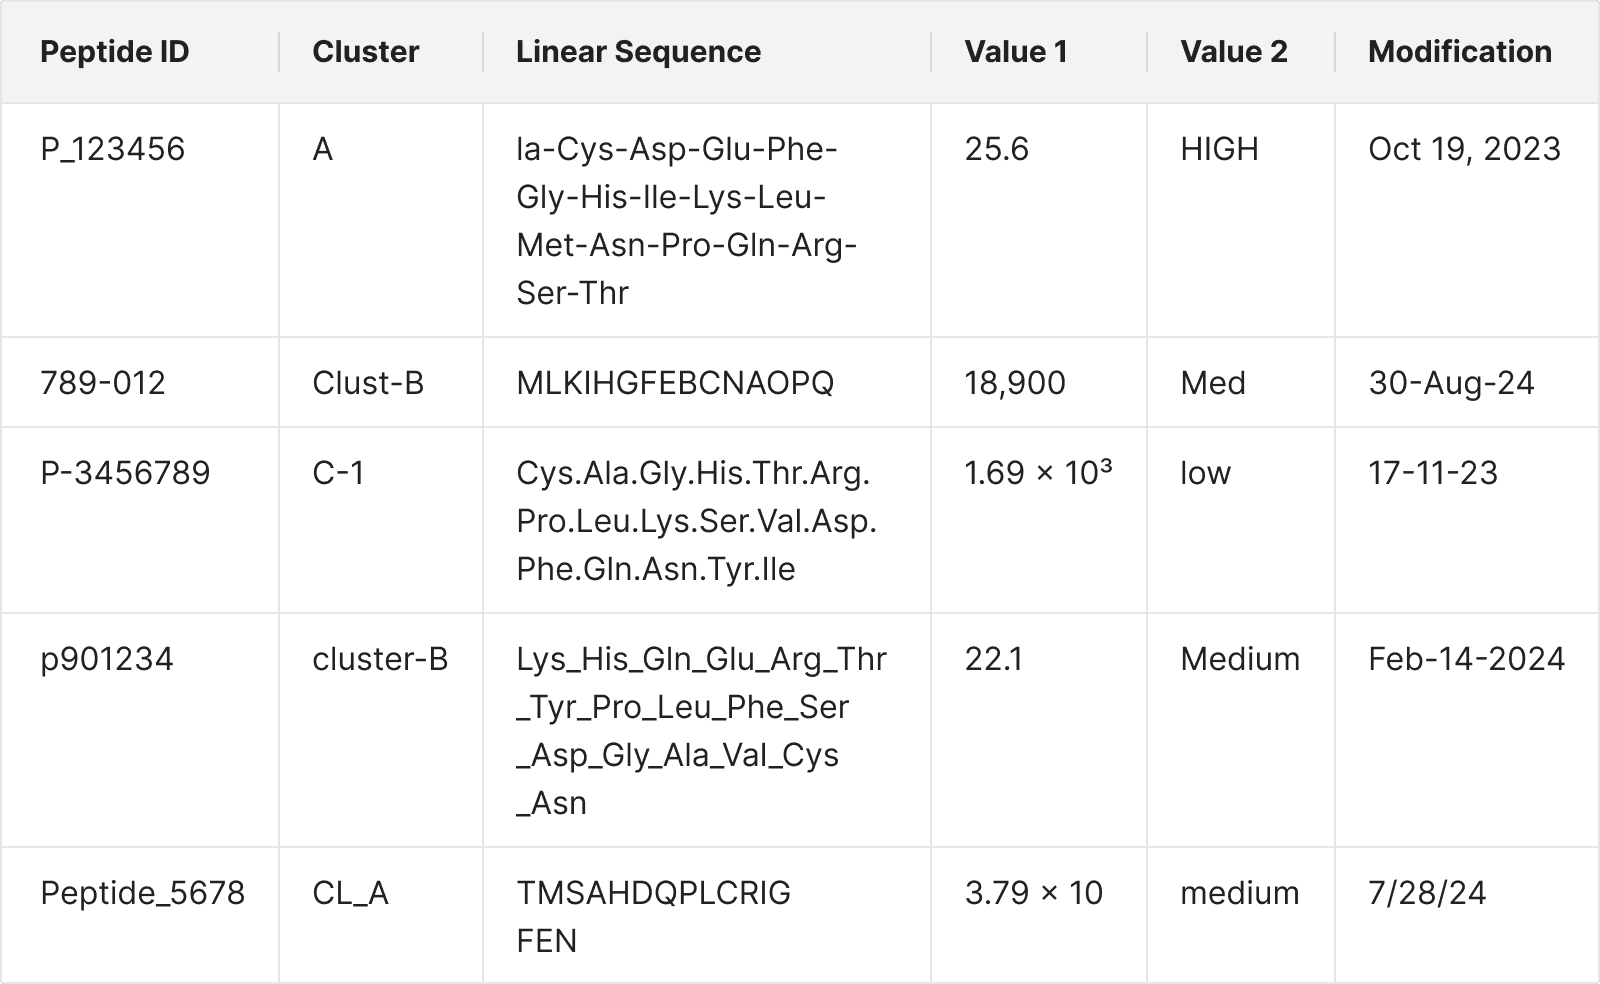Select the Oct 19, 2023 date cell
This screenshot has height=984, width=1600.
tap(1464, 149)
